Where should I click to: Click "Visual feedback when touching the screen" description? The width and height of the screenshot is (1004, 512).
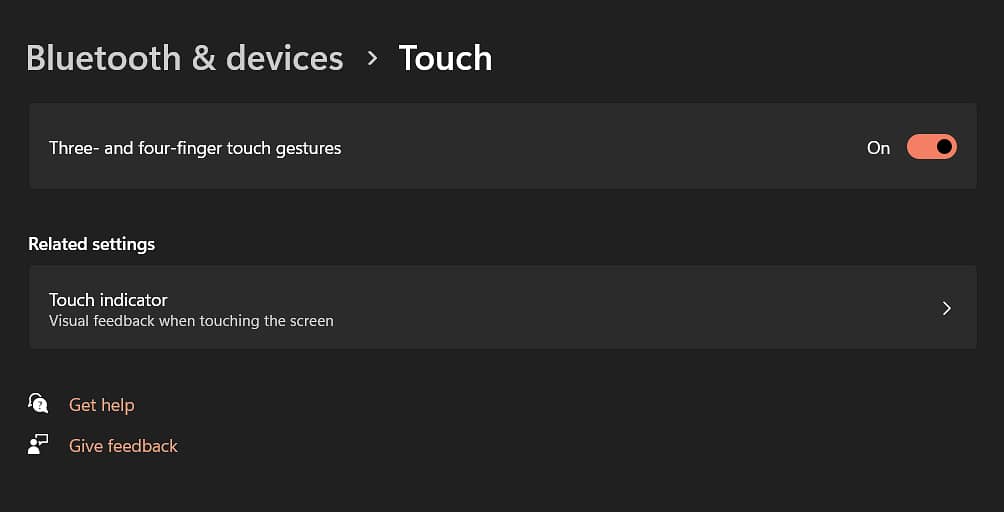(x=191, y=321)
